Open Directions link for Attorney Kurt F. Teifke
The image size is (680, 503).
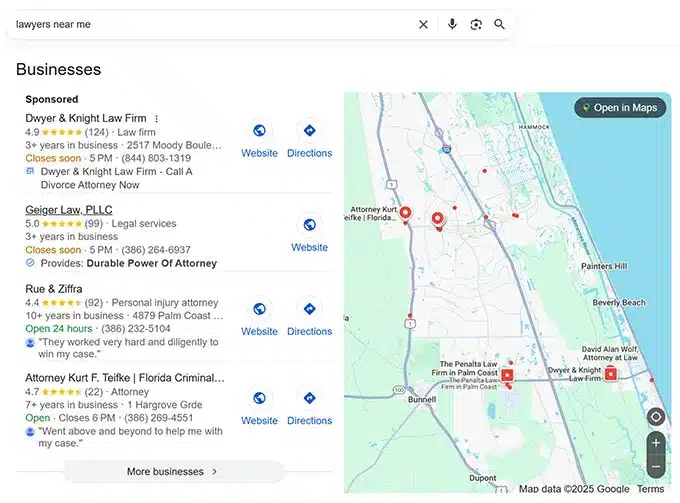(x=310, y=421)
